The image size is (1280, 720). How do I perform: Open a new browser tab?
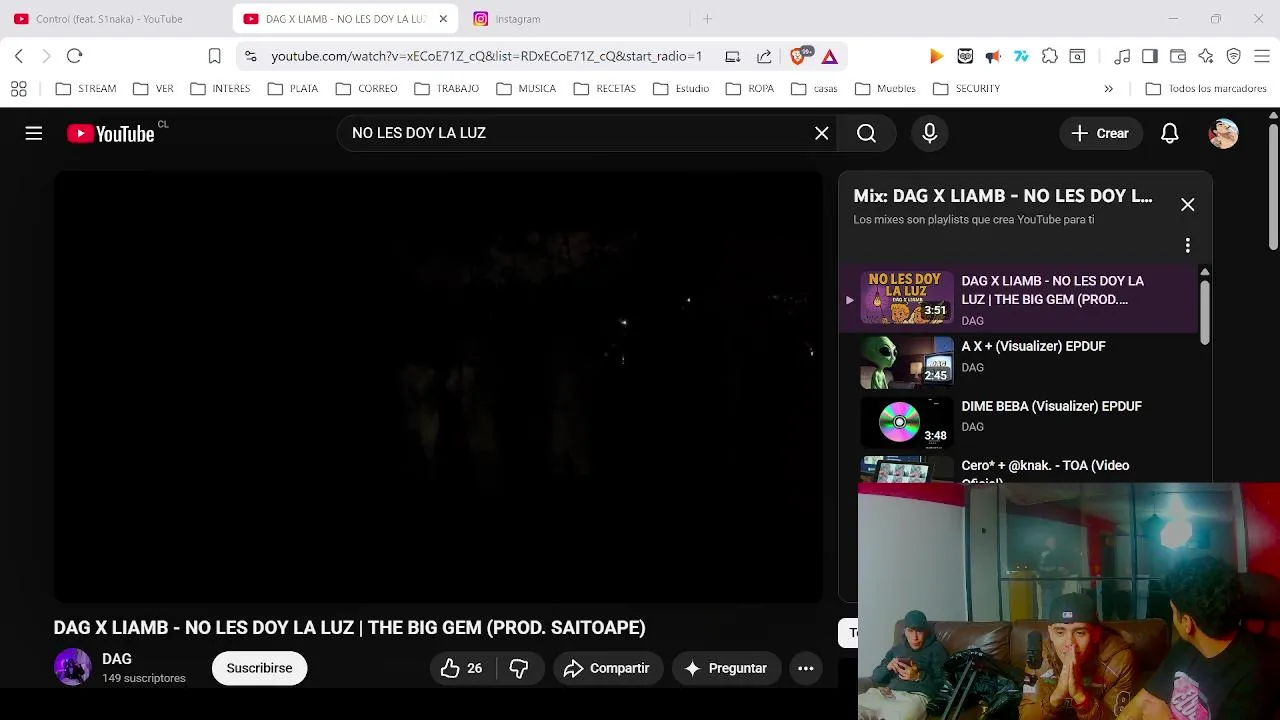click(707, 19)
